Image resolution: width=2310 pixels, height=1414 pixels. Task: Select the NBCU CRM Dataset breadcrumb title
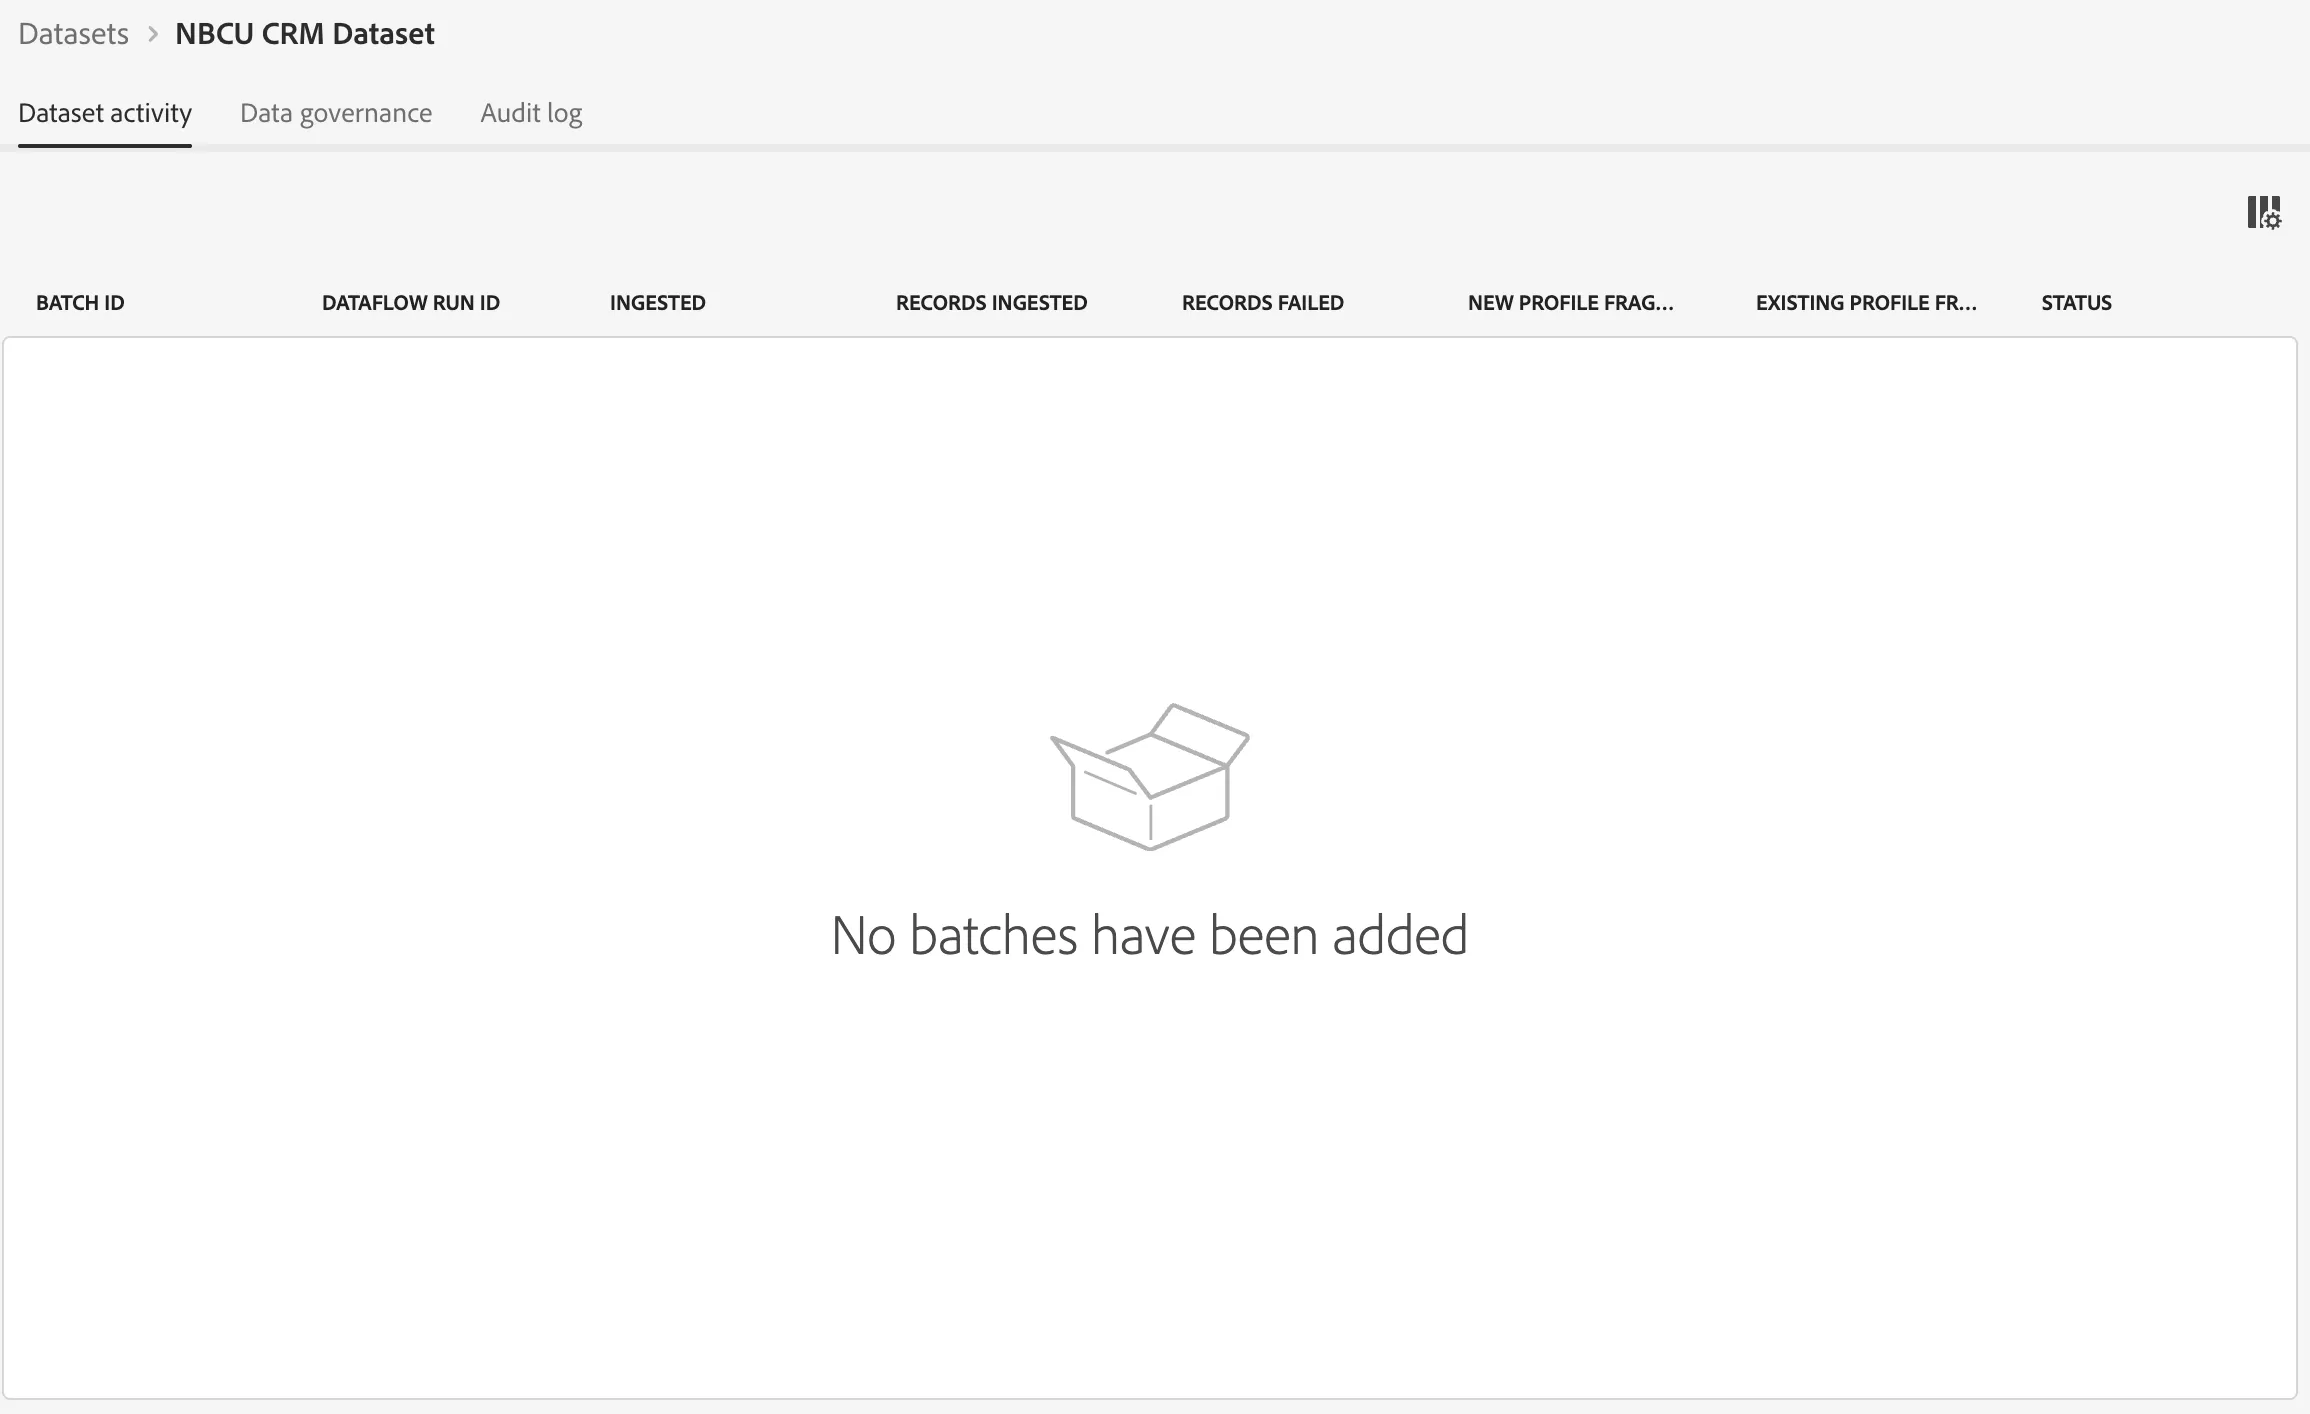tap(304, 34)
